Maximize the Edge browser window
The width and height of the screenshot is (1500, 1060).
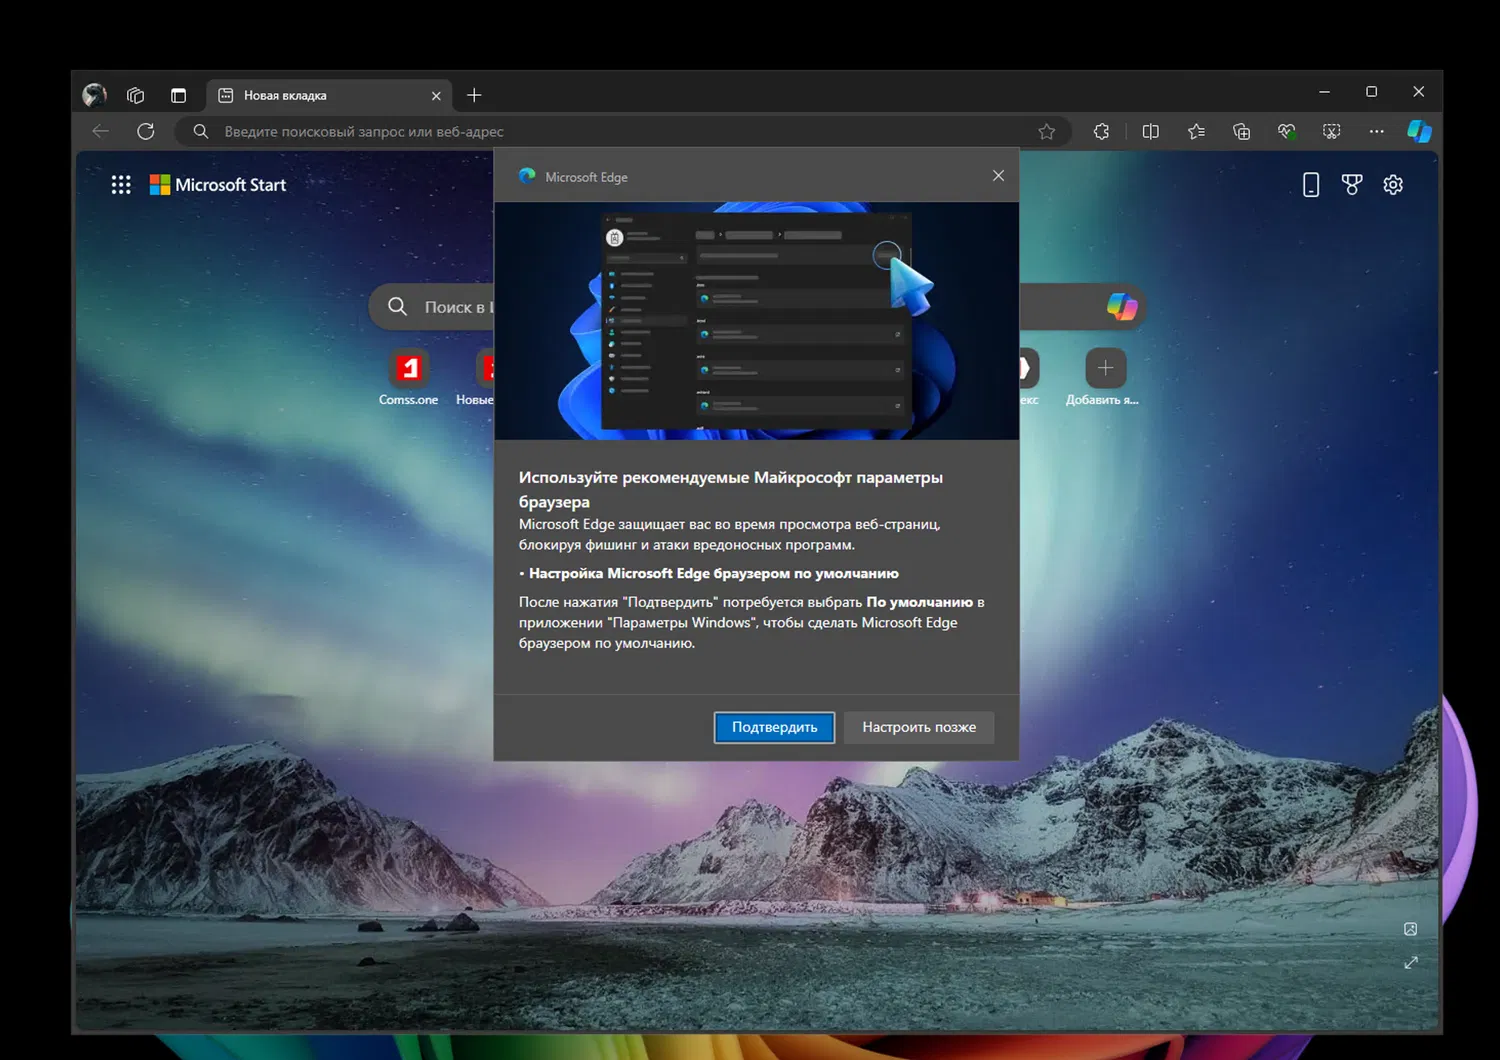(1371, 92)
